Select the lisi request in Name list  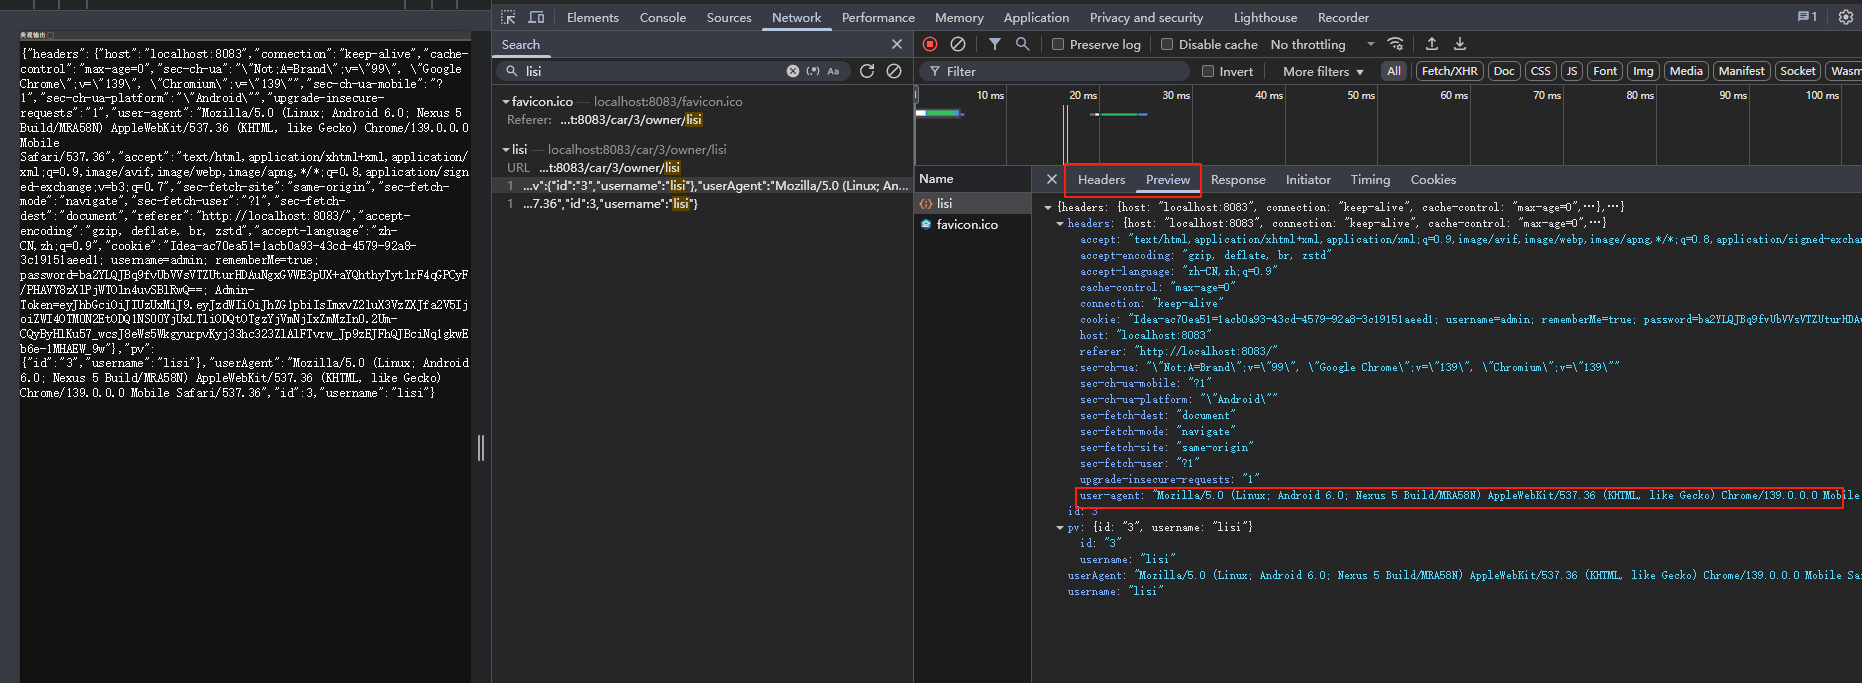point(973,203)
